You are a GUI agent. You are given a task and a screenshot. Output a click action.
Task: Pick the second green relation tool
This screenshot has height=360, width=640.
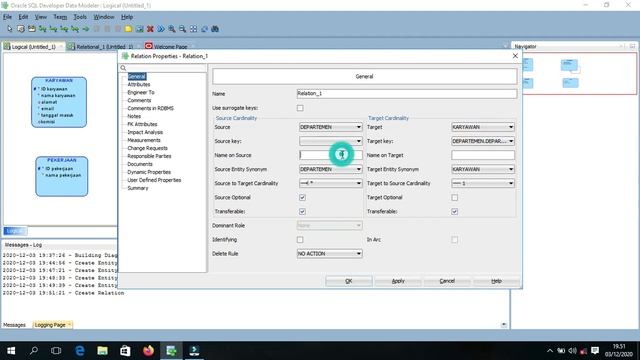(x=53, y=29)
